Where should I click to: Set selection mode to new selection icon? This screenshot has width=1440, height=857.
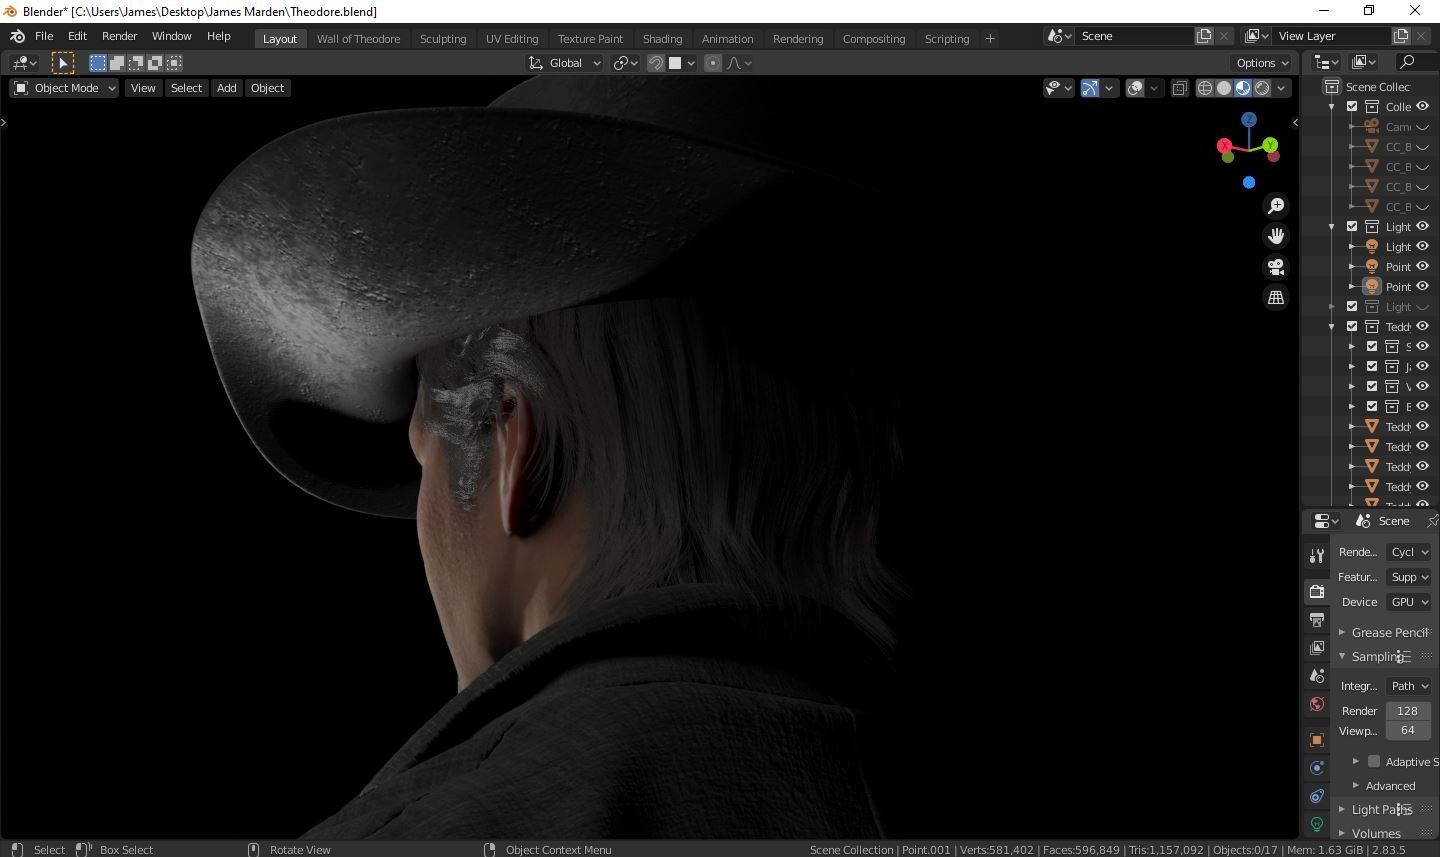coord(98,63)
